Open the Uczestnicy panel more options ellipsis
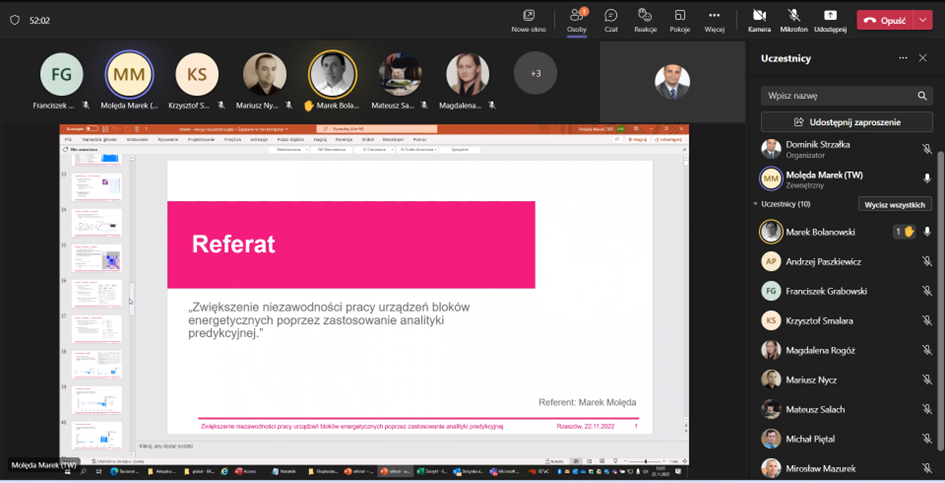945x483 pixels. click(903, 58)
